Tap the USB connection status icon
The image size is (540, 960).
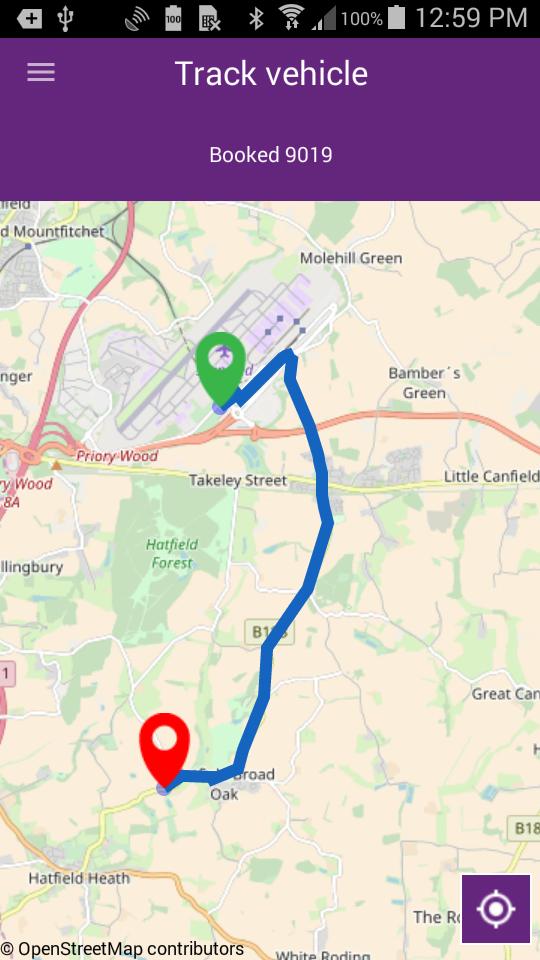click(x=65, y=18)
